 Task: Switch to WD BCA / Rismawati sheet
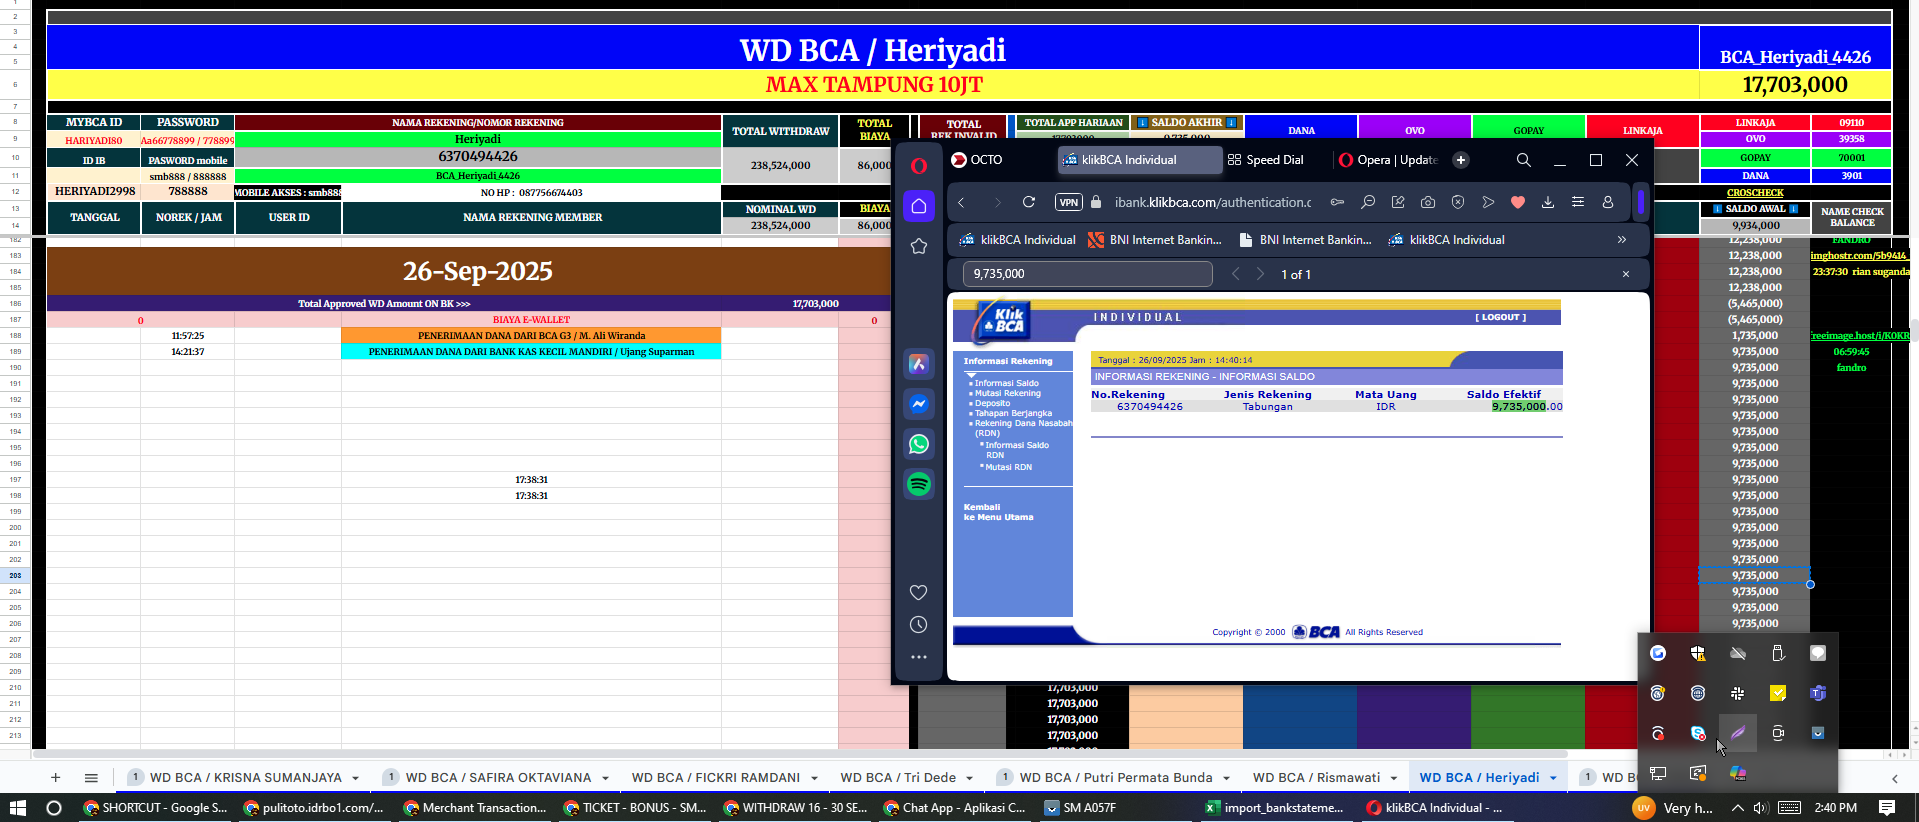1316,778
